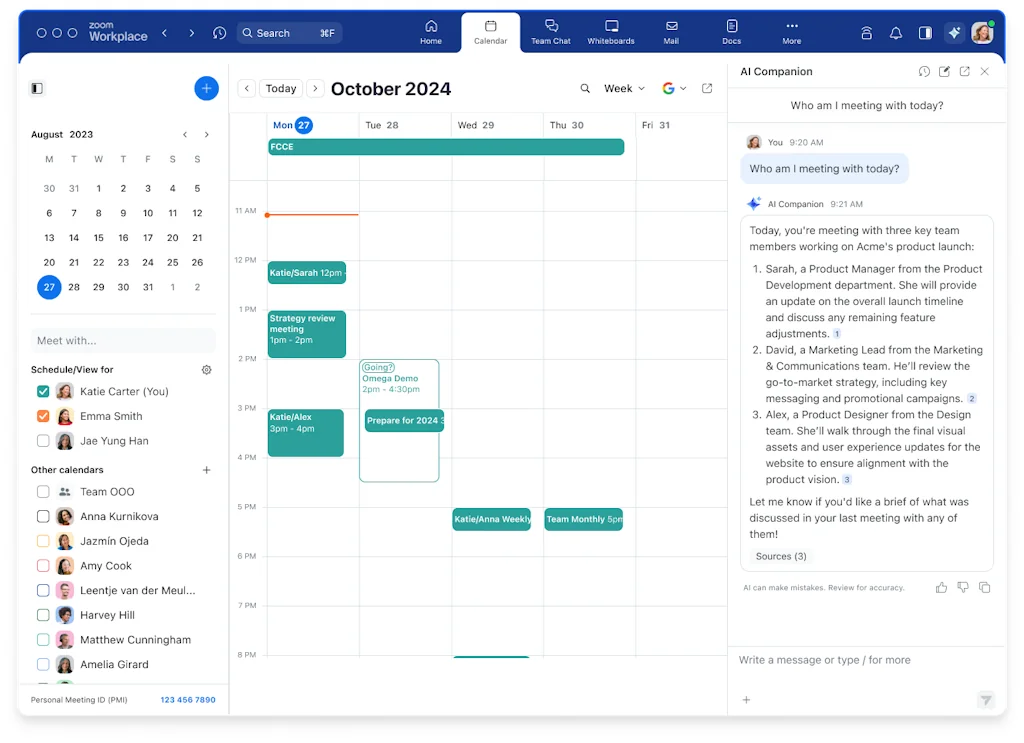Image resolution: width=1024 pixels, height=743 pixels.
Task: Open Whiteboards from the top navigation
Action: [x=610, y=32]
